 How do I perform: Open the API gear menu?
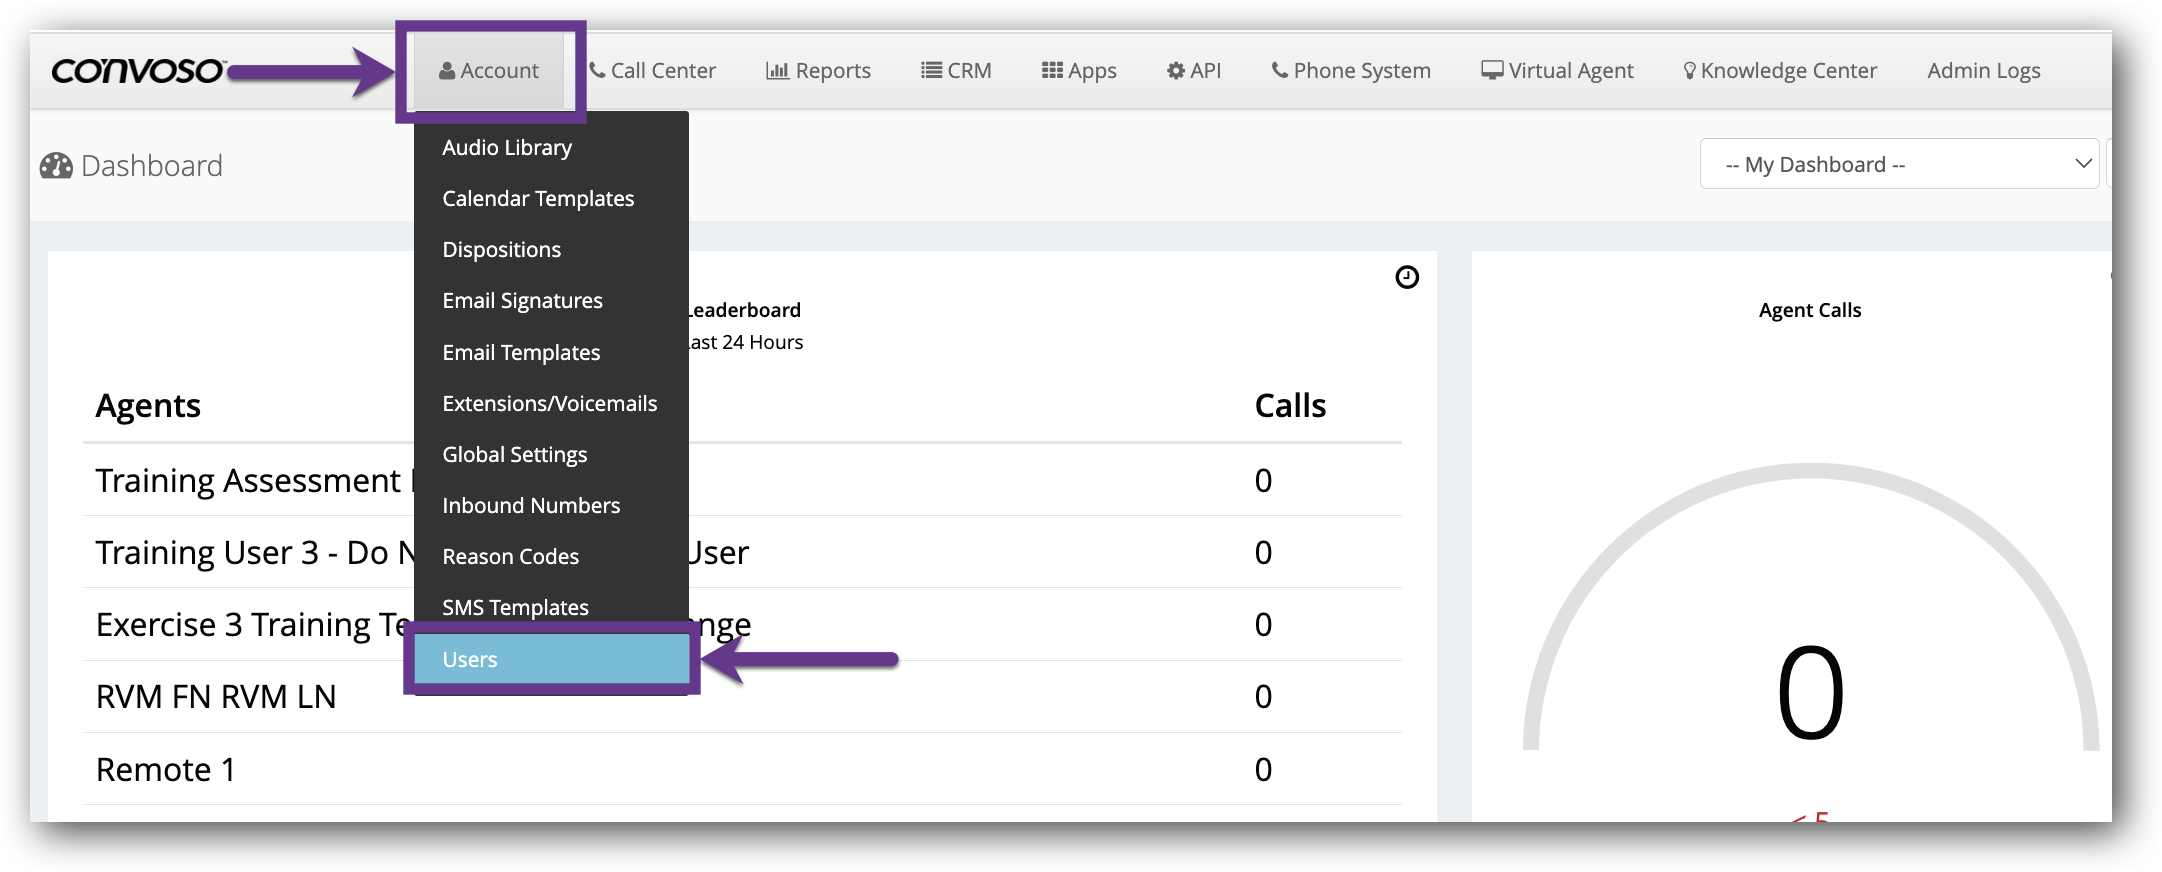[x=1193, y=71]
